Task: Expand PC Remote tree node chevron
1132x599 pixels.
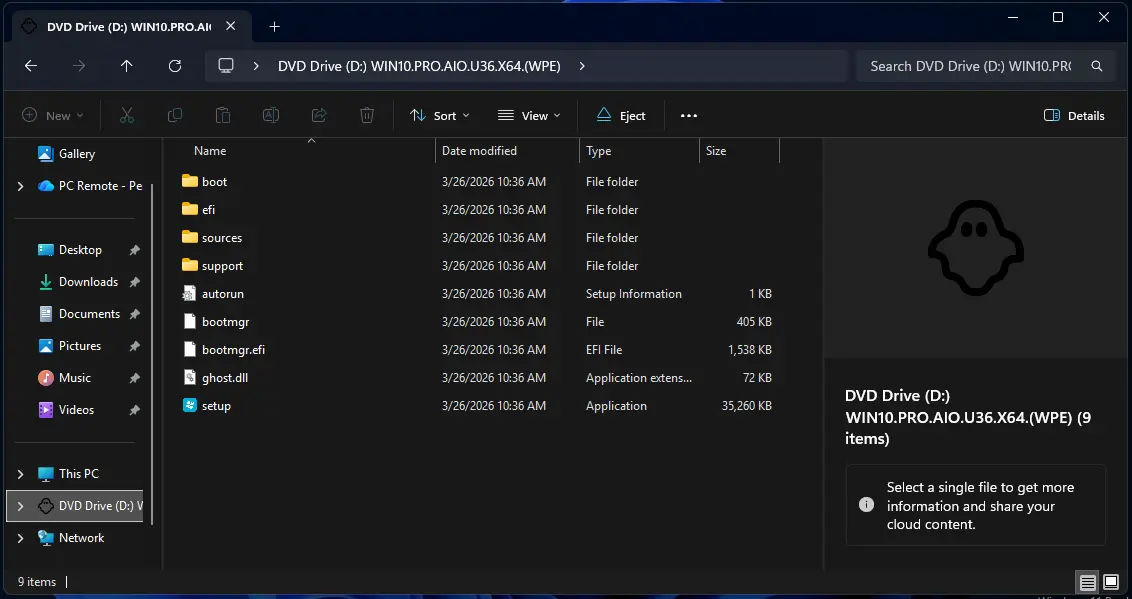Action: 20,186
